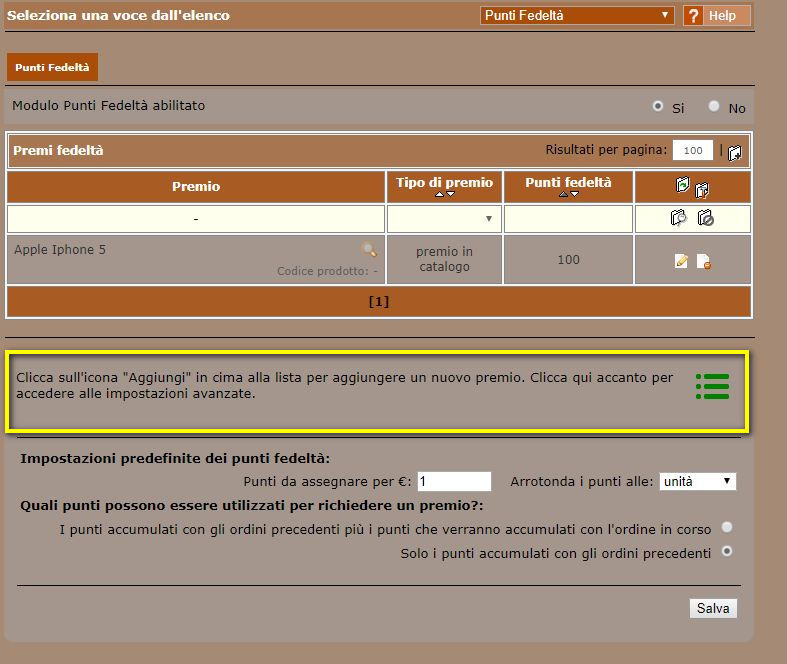This screenshot has width=787, height=664.
Task: Switch to the Punti Fedeltà tab
Action: click(x=52, y=67)
